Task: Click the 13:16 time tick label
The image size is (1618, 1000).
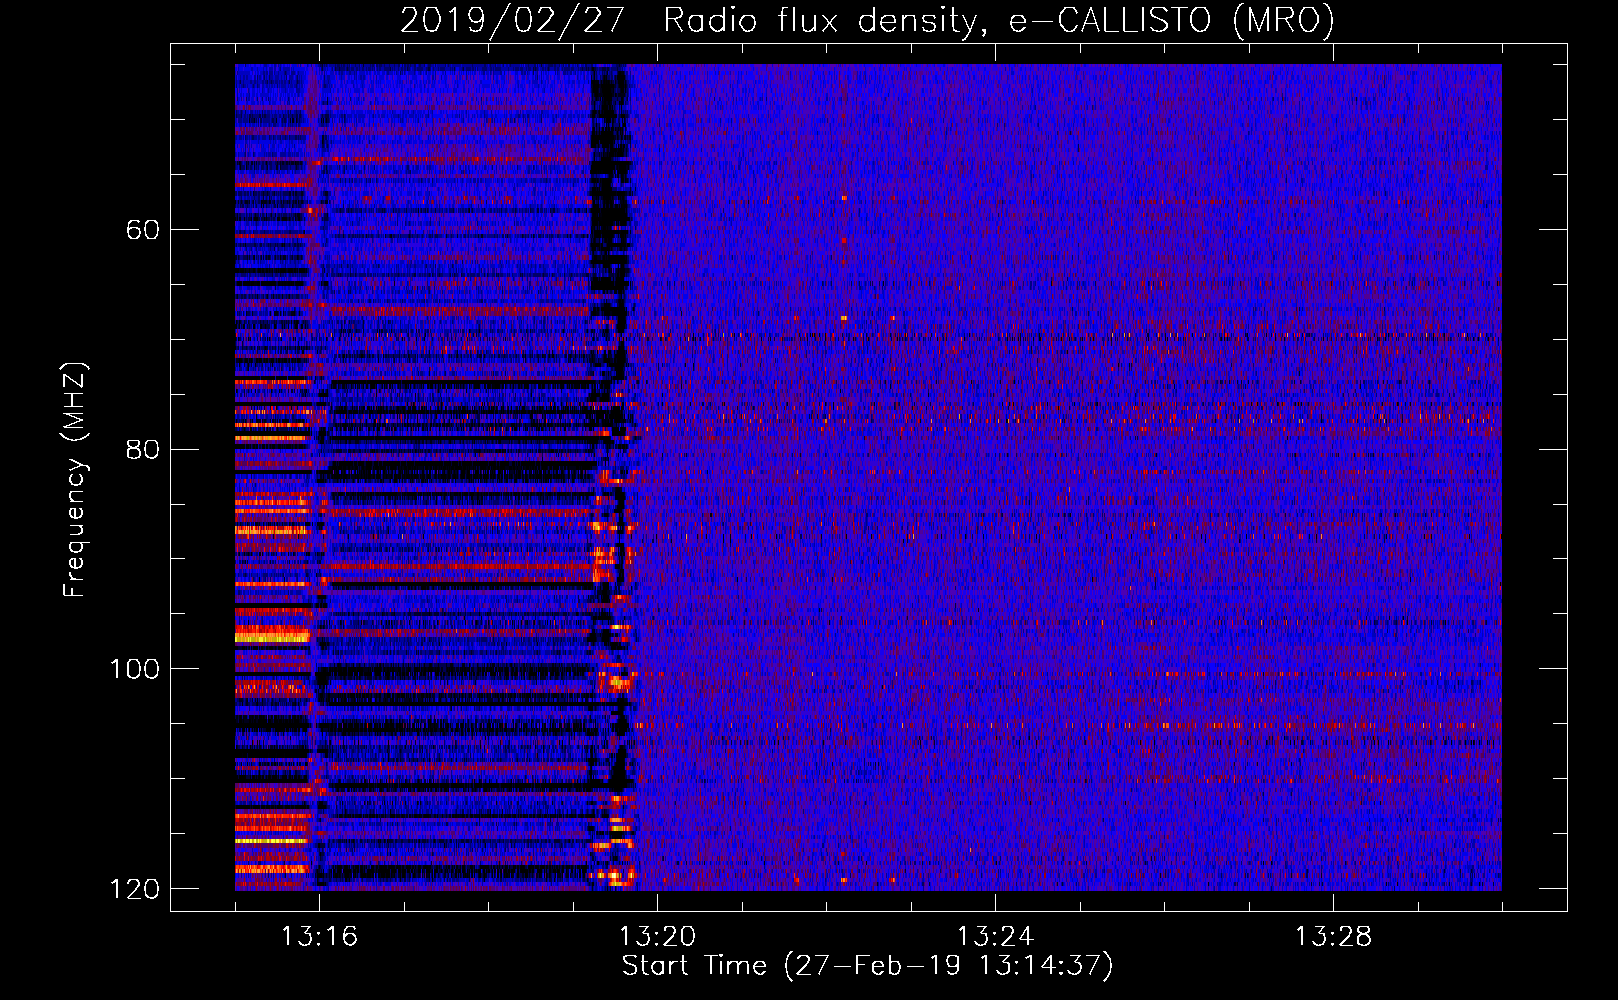Action: (x=320, y=937)
